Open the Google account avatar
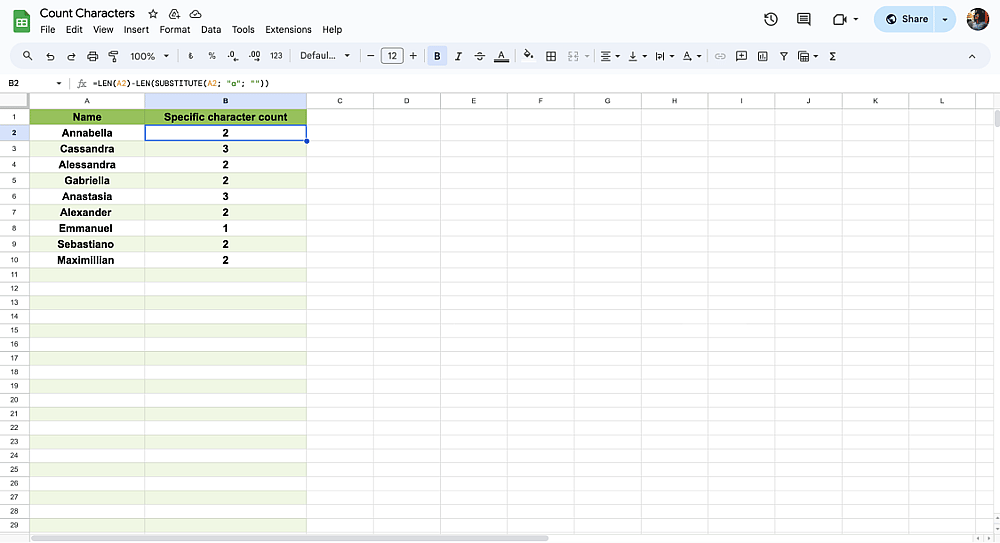Viewport: 1000px width, 543px height. [978, 19]
